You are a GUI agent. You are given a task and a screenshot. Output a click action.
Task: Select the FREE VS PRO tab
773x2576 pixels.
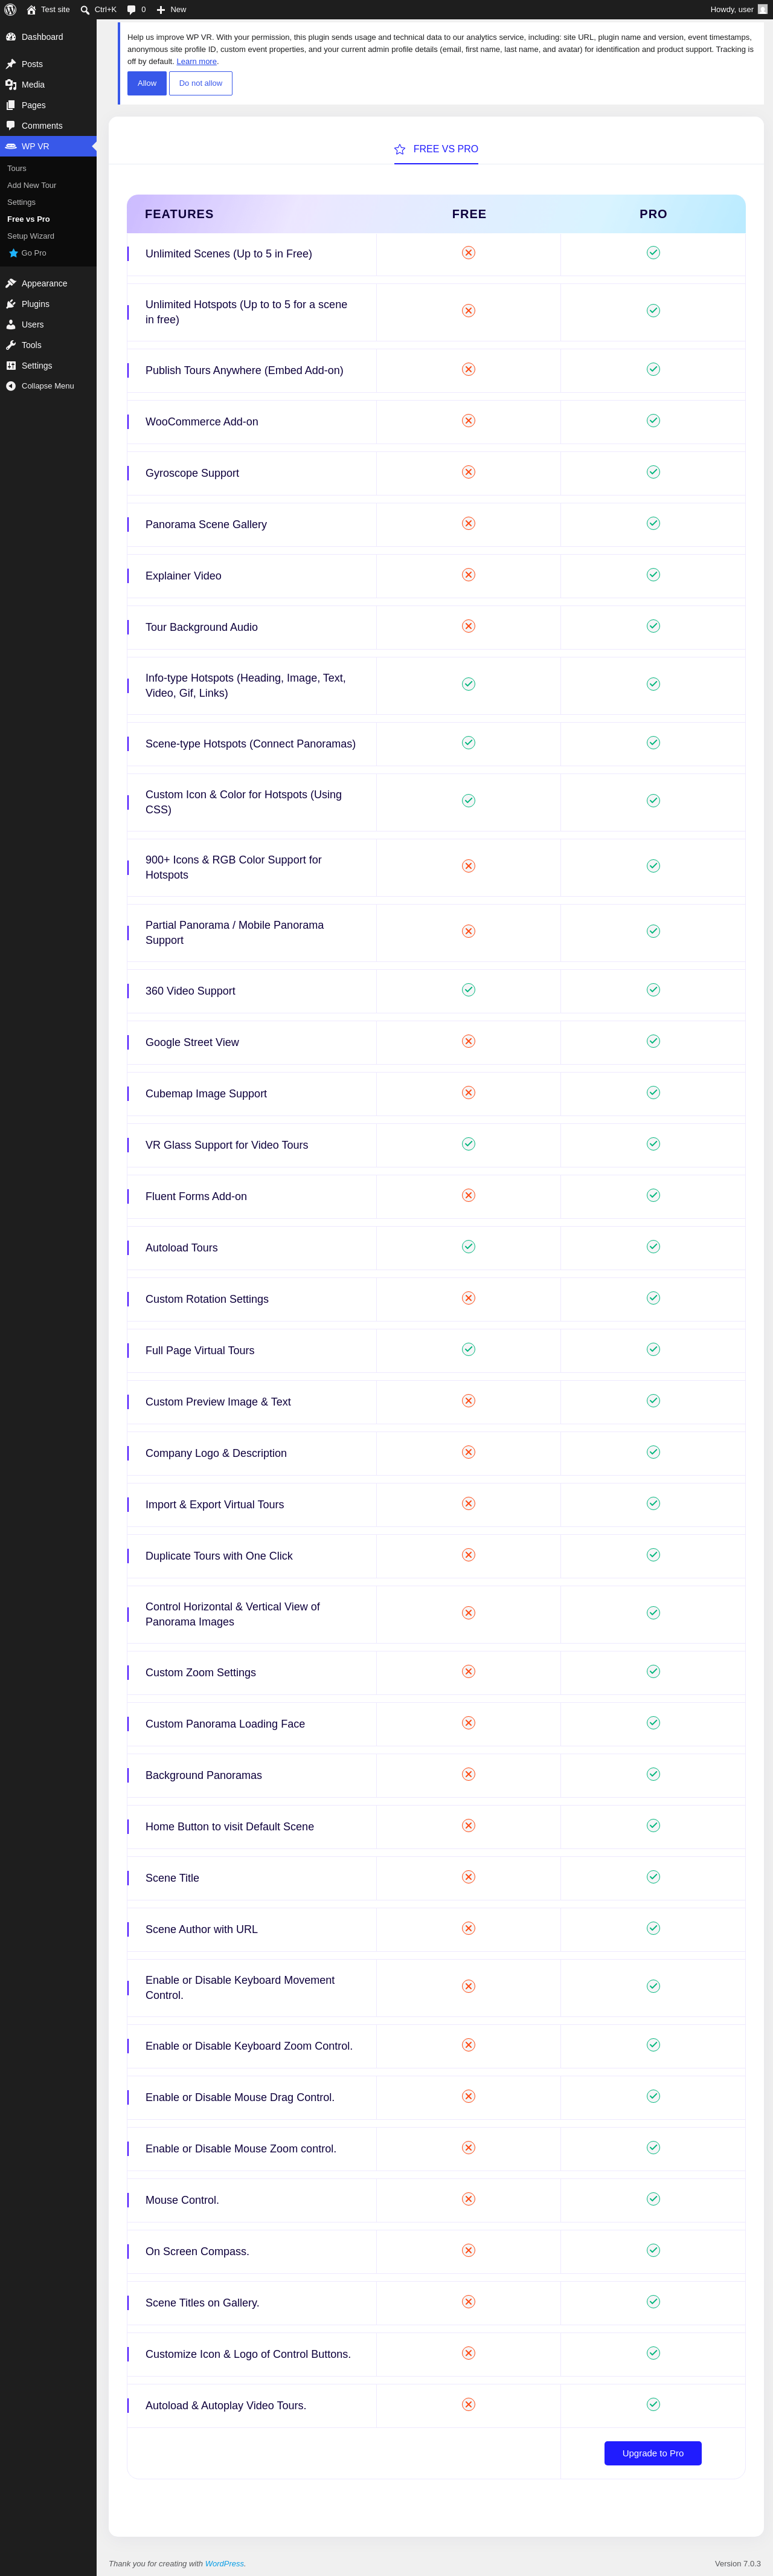436,149
